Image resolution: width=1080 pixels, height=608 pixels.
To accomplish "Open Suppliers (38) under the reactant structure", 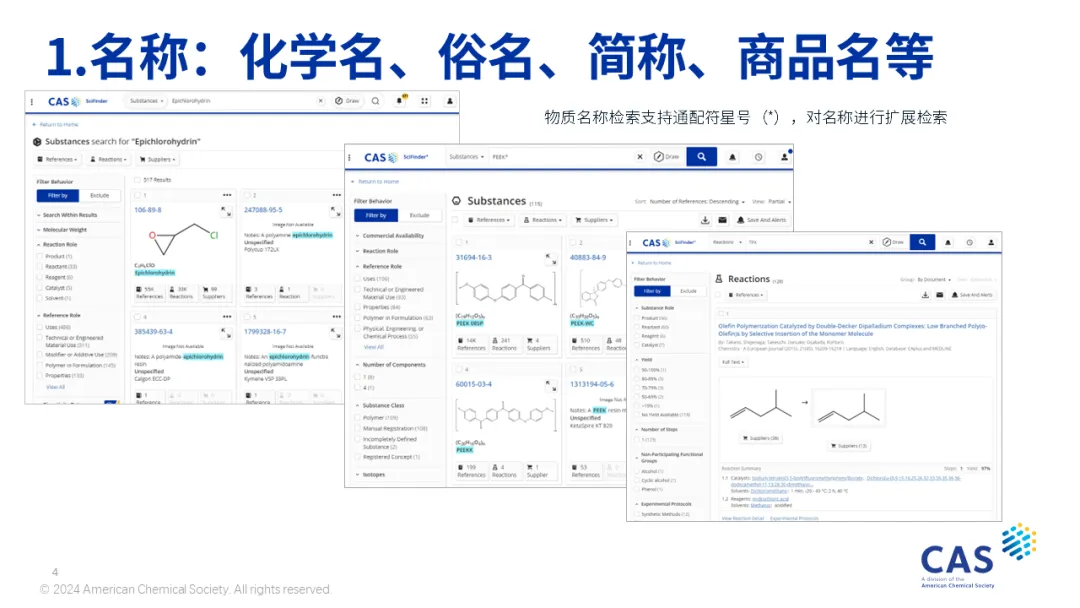I will 761,438.
